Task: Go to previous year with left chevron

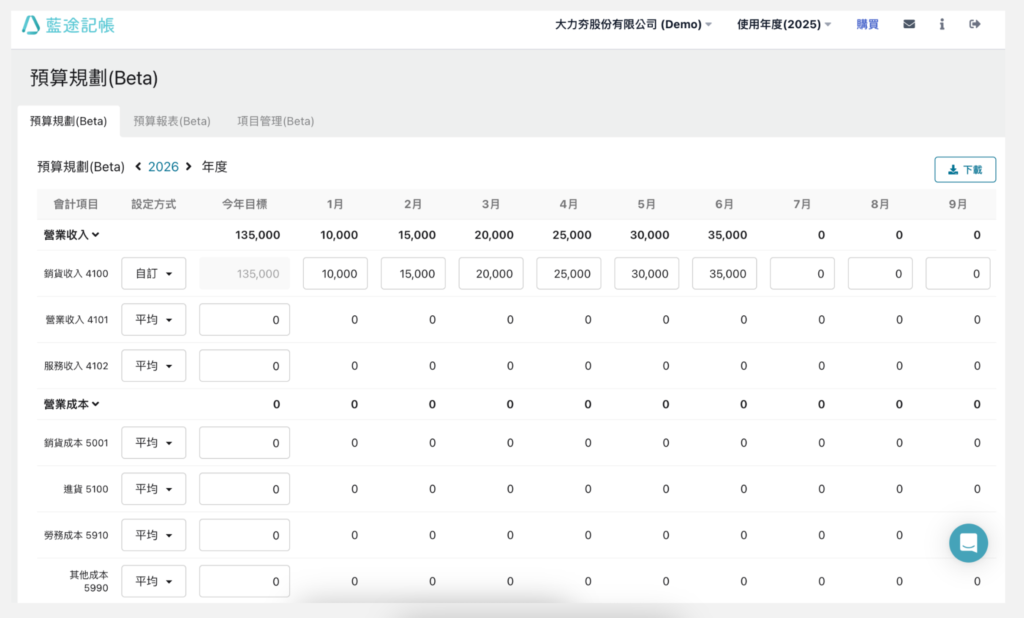Action: click(138, 167)
